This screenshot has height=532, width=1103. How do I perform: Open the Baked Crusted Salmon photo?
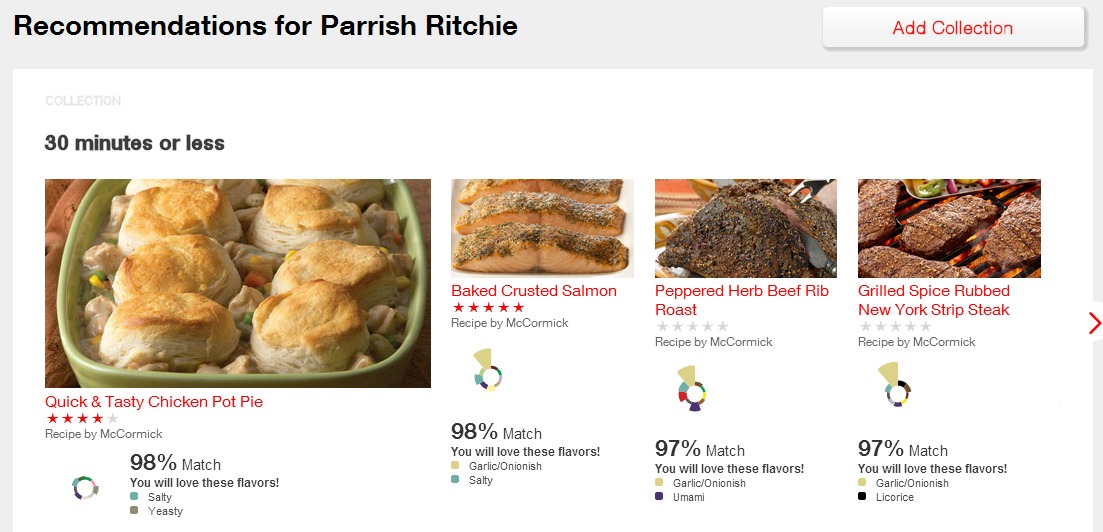(542, 228)
